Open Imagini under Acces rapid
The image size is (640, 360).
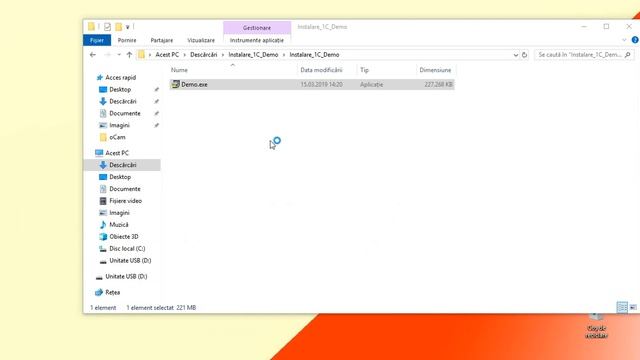[x=119, y=125]
